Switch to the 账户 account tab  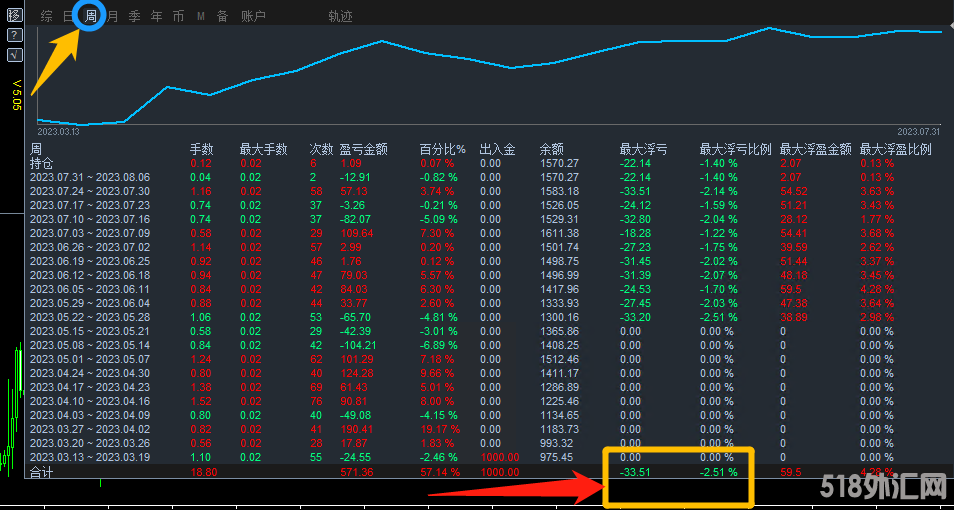pyautogui.click(x=254, y=16)
